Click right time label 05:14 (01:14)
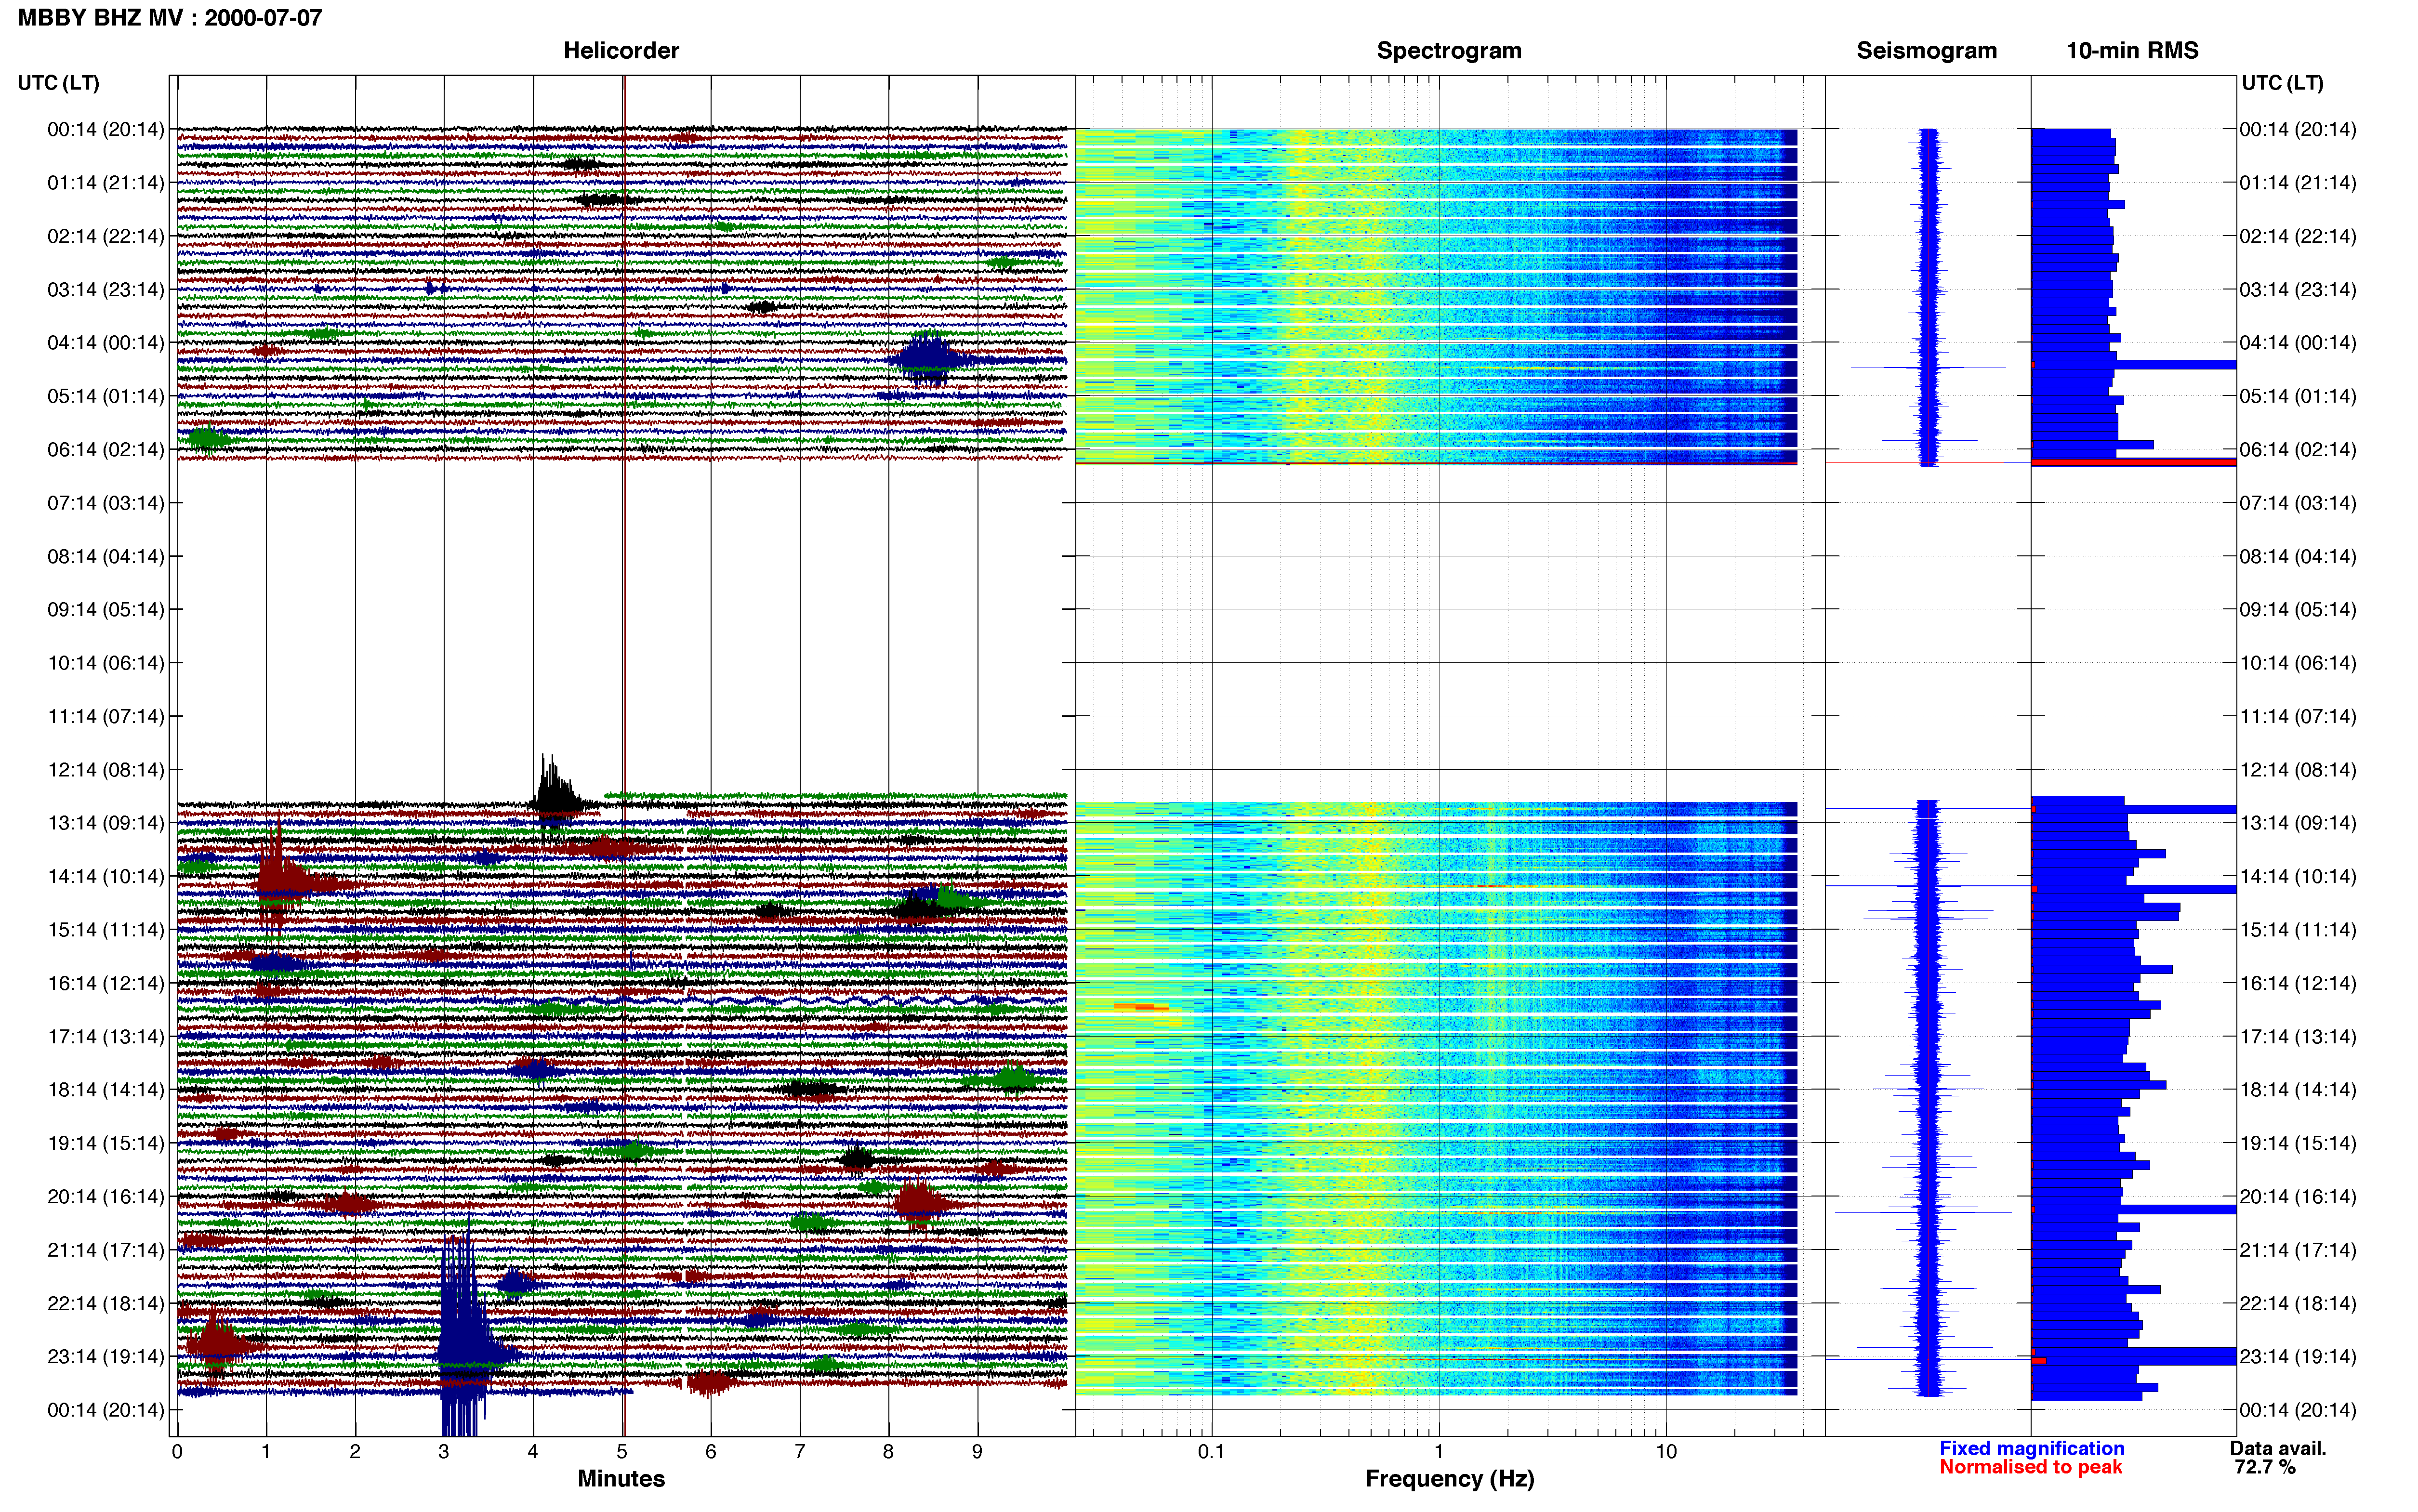This screenshot has height=1512, width=2418. [x=2298, y=396]
